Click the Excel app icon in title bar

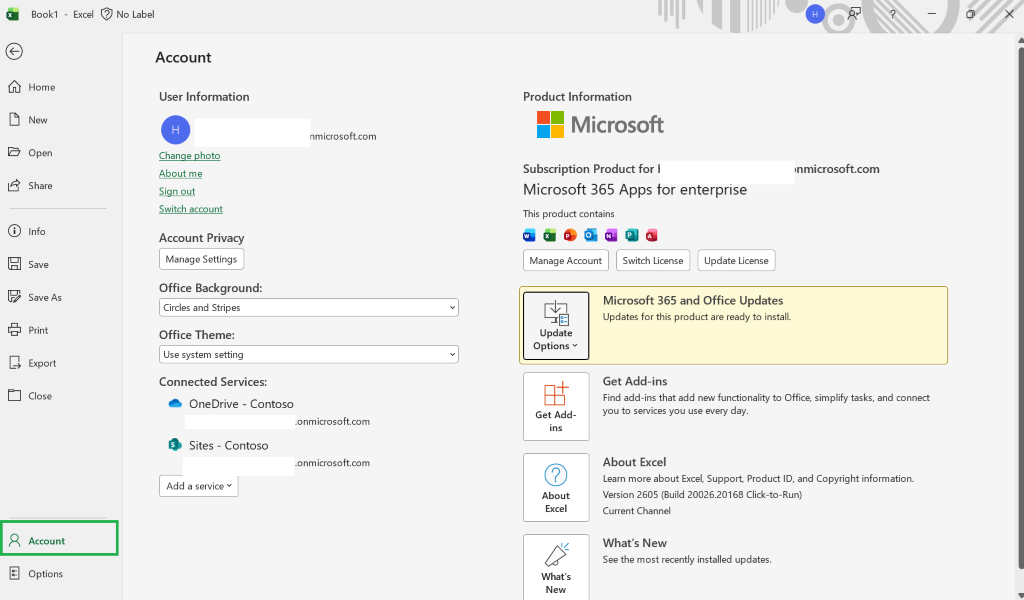coord(12,14)
